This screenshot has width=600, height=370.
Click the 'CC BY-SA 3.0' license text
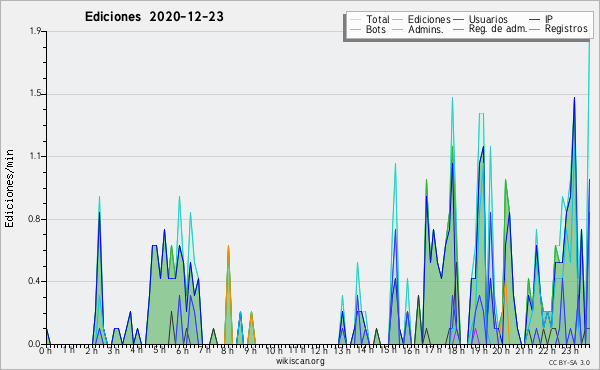click(569, 362)
